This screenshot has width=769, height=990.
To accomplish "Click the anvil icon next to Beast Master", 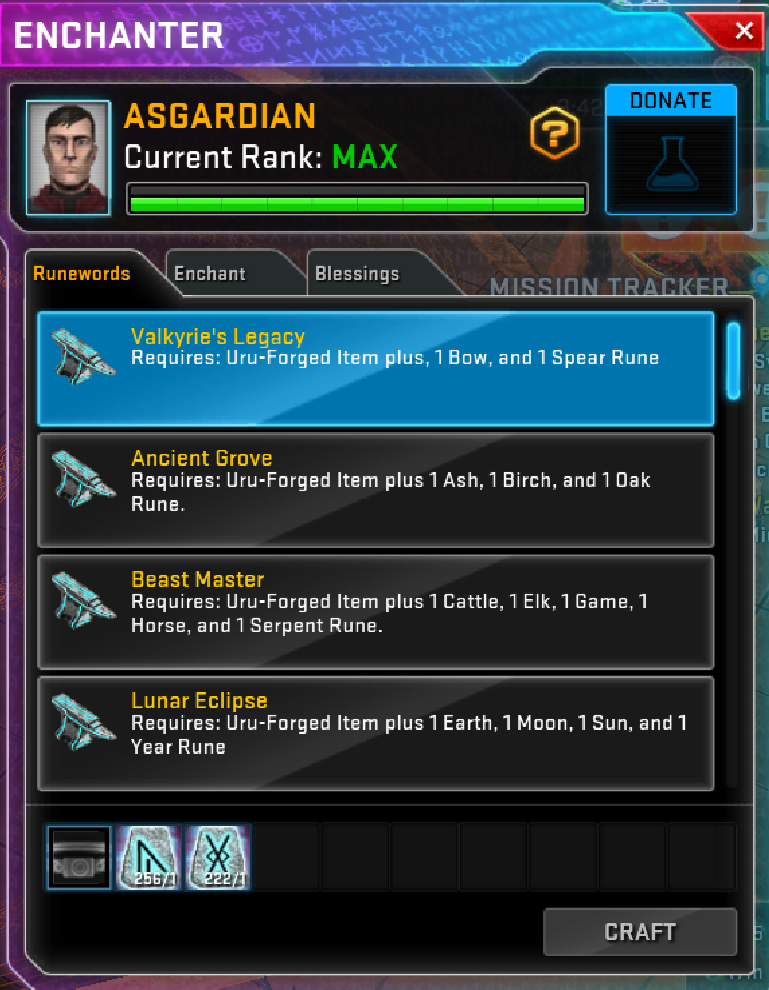I will (x=83, y=600).
